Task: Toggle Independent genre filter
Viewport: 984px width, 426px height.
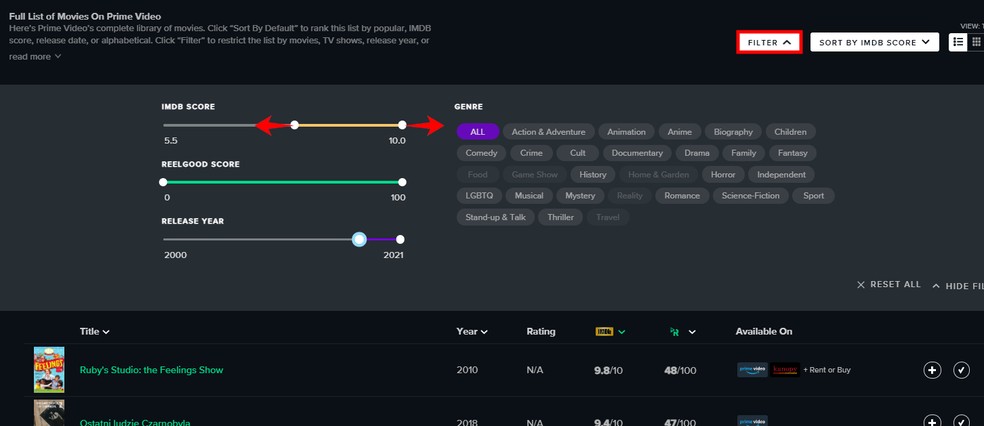Action: [781, 174]
